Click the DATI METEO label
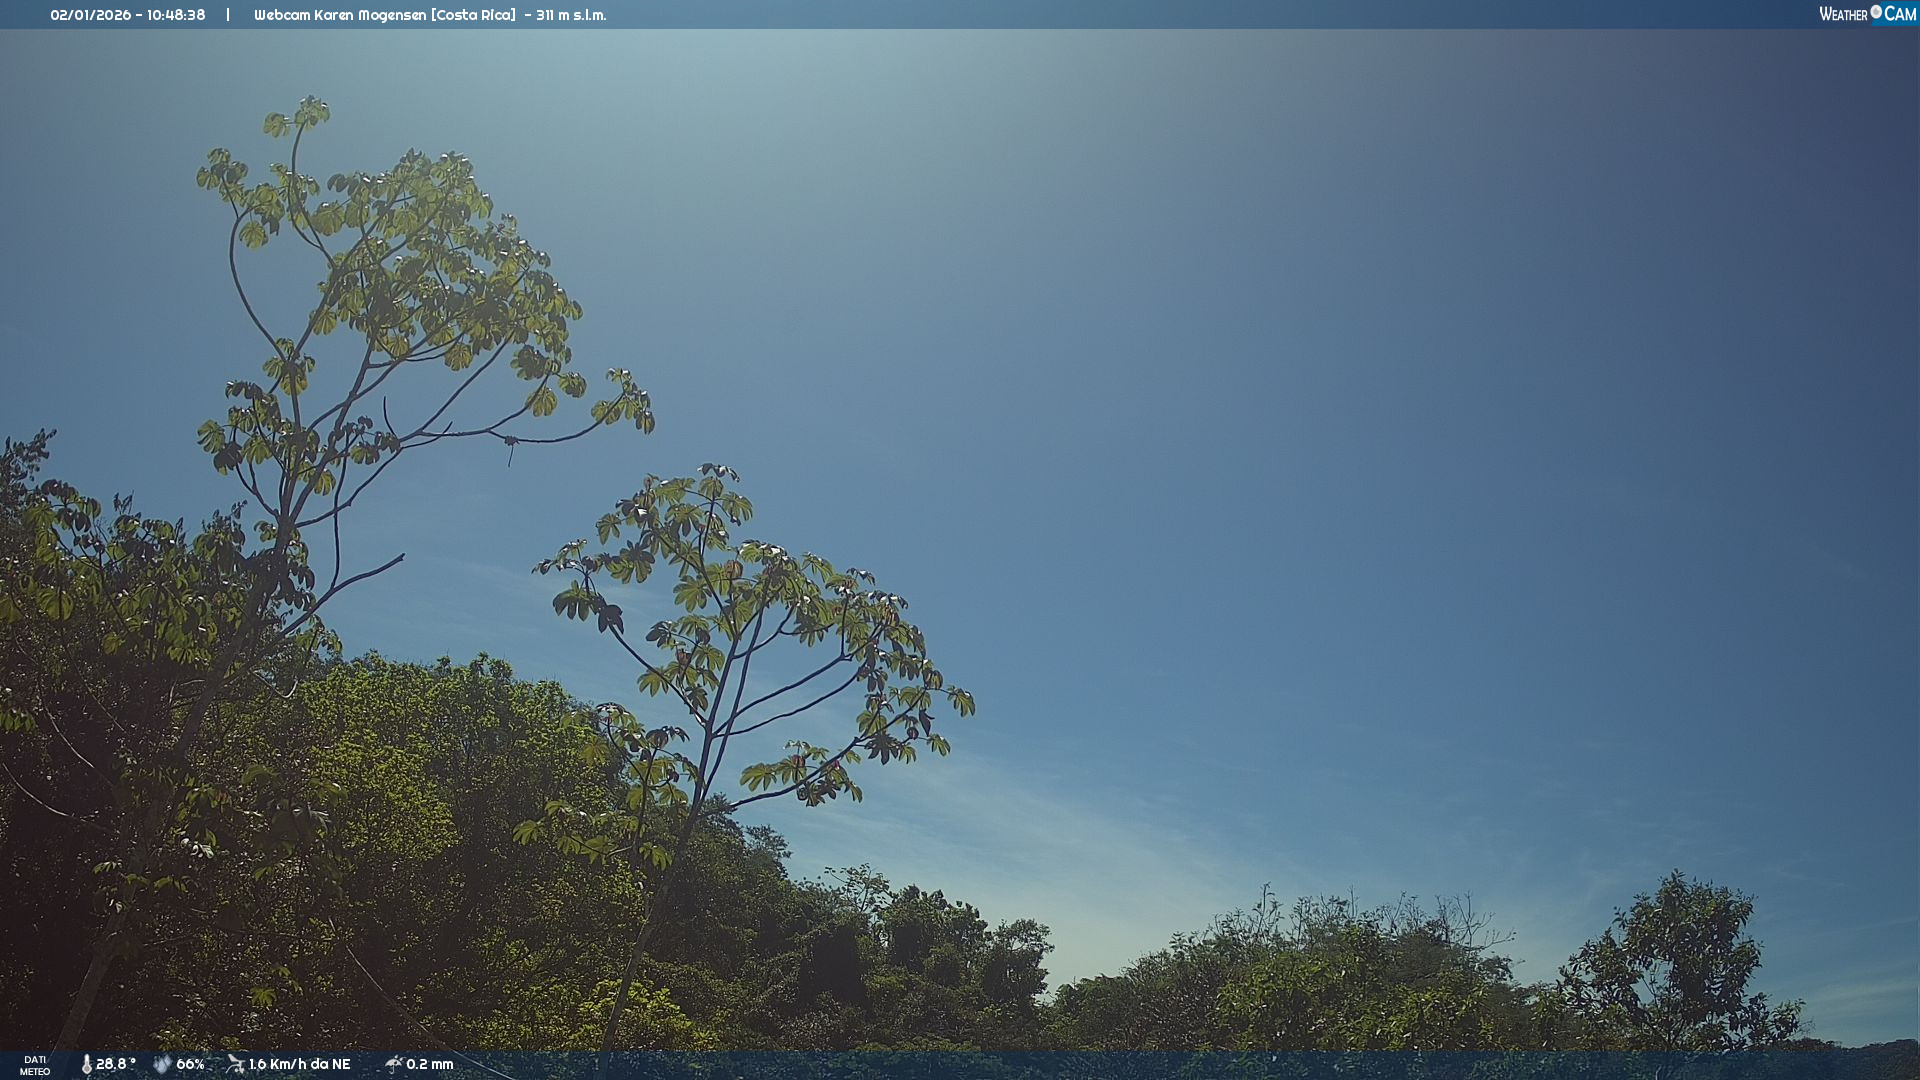Image resolution: width=1920 pixels, height=1080 pixels. coord(35,1065)
